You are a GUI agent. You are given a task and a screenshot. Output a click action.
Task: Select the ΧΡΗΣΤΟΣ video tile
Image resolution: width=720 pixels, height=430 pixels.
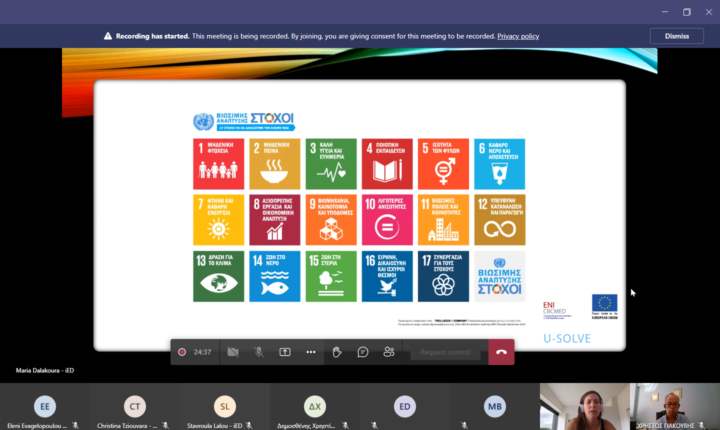point(675,407)
